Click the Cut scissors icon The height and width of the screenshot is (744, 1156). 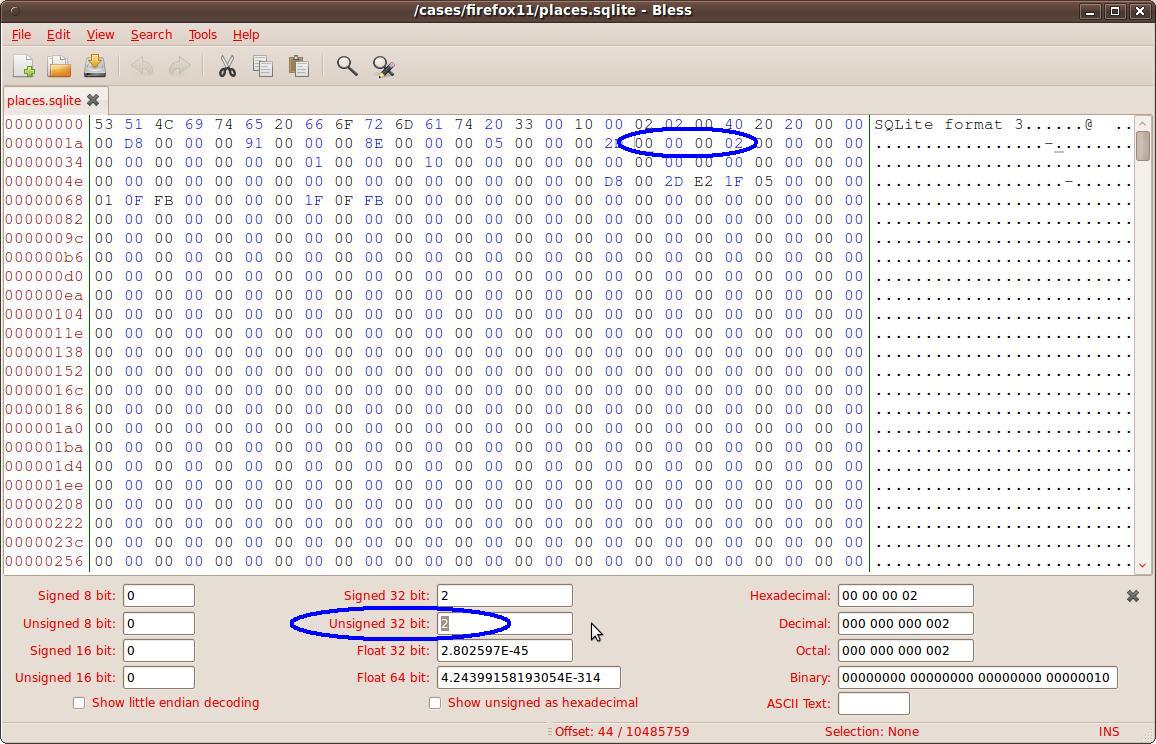point(227,66)
